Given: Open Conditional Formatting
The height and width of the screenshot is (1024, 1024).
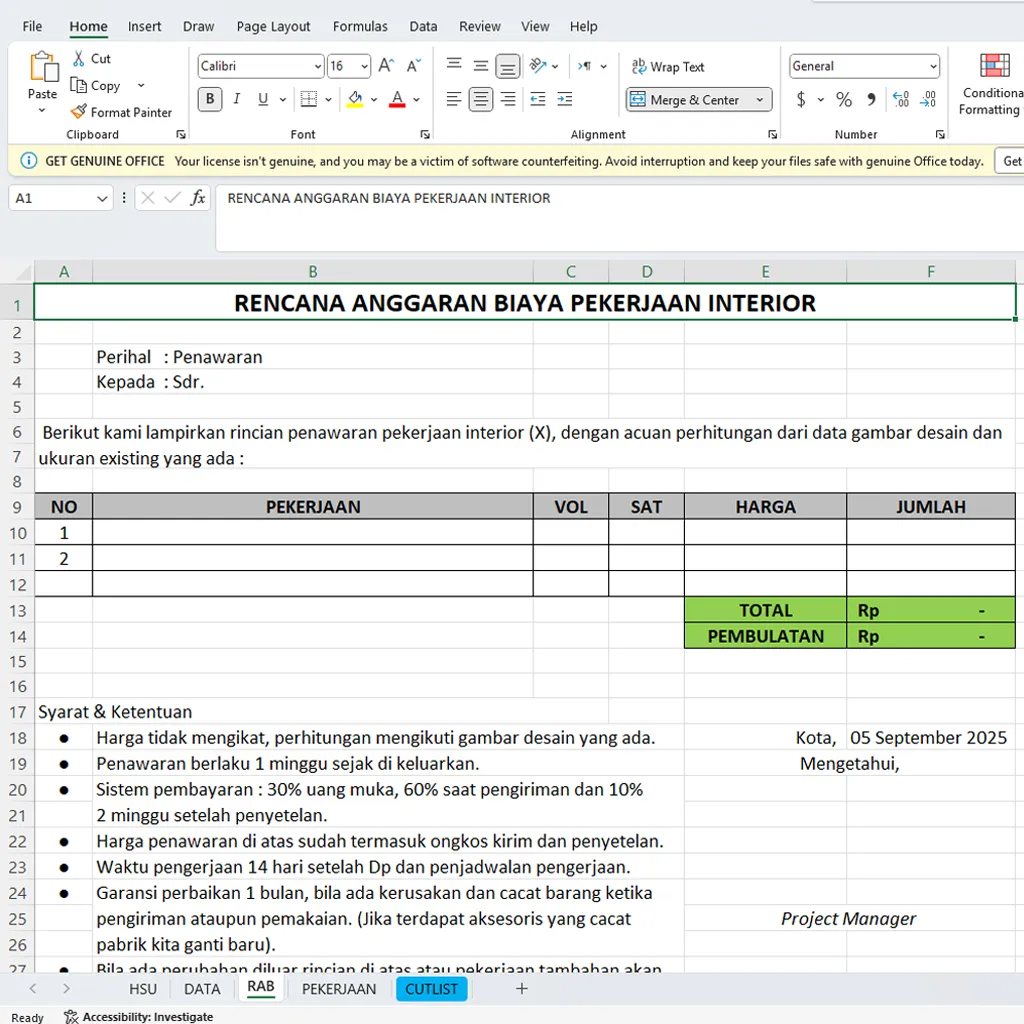Looking at the screenshot, I should pos(993,85).
